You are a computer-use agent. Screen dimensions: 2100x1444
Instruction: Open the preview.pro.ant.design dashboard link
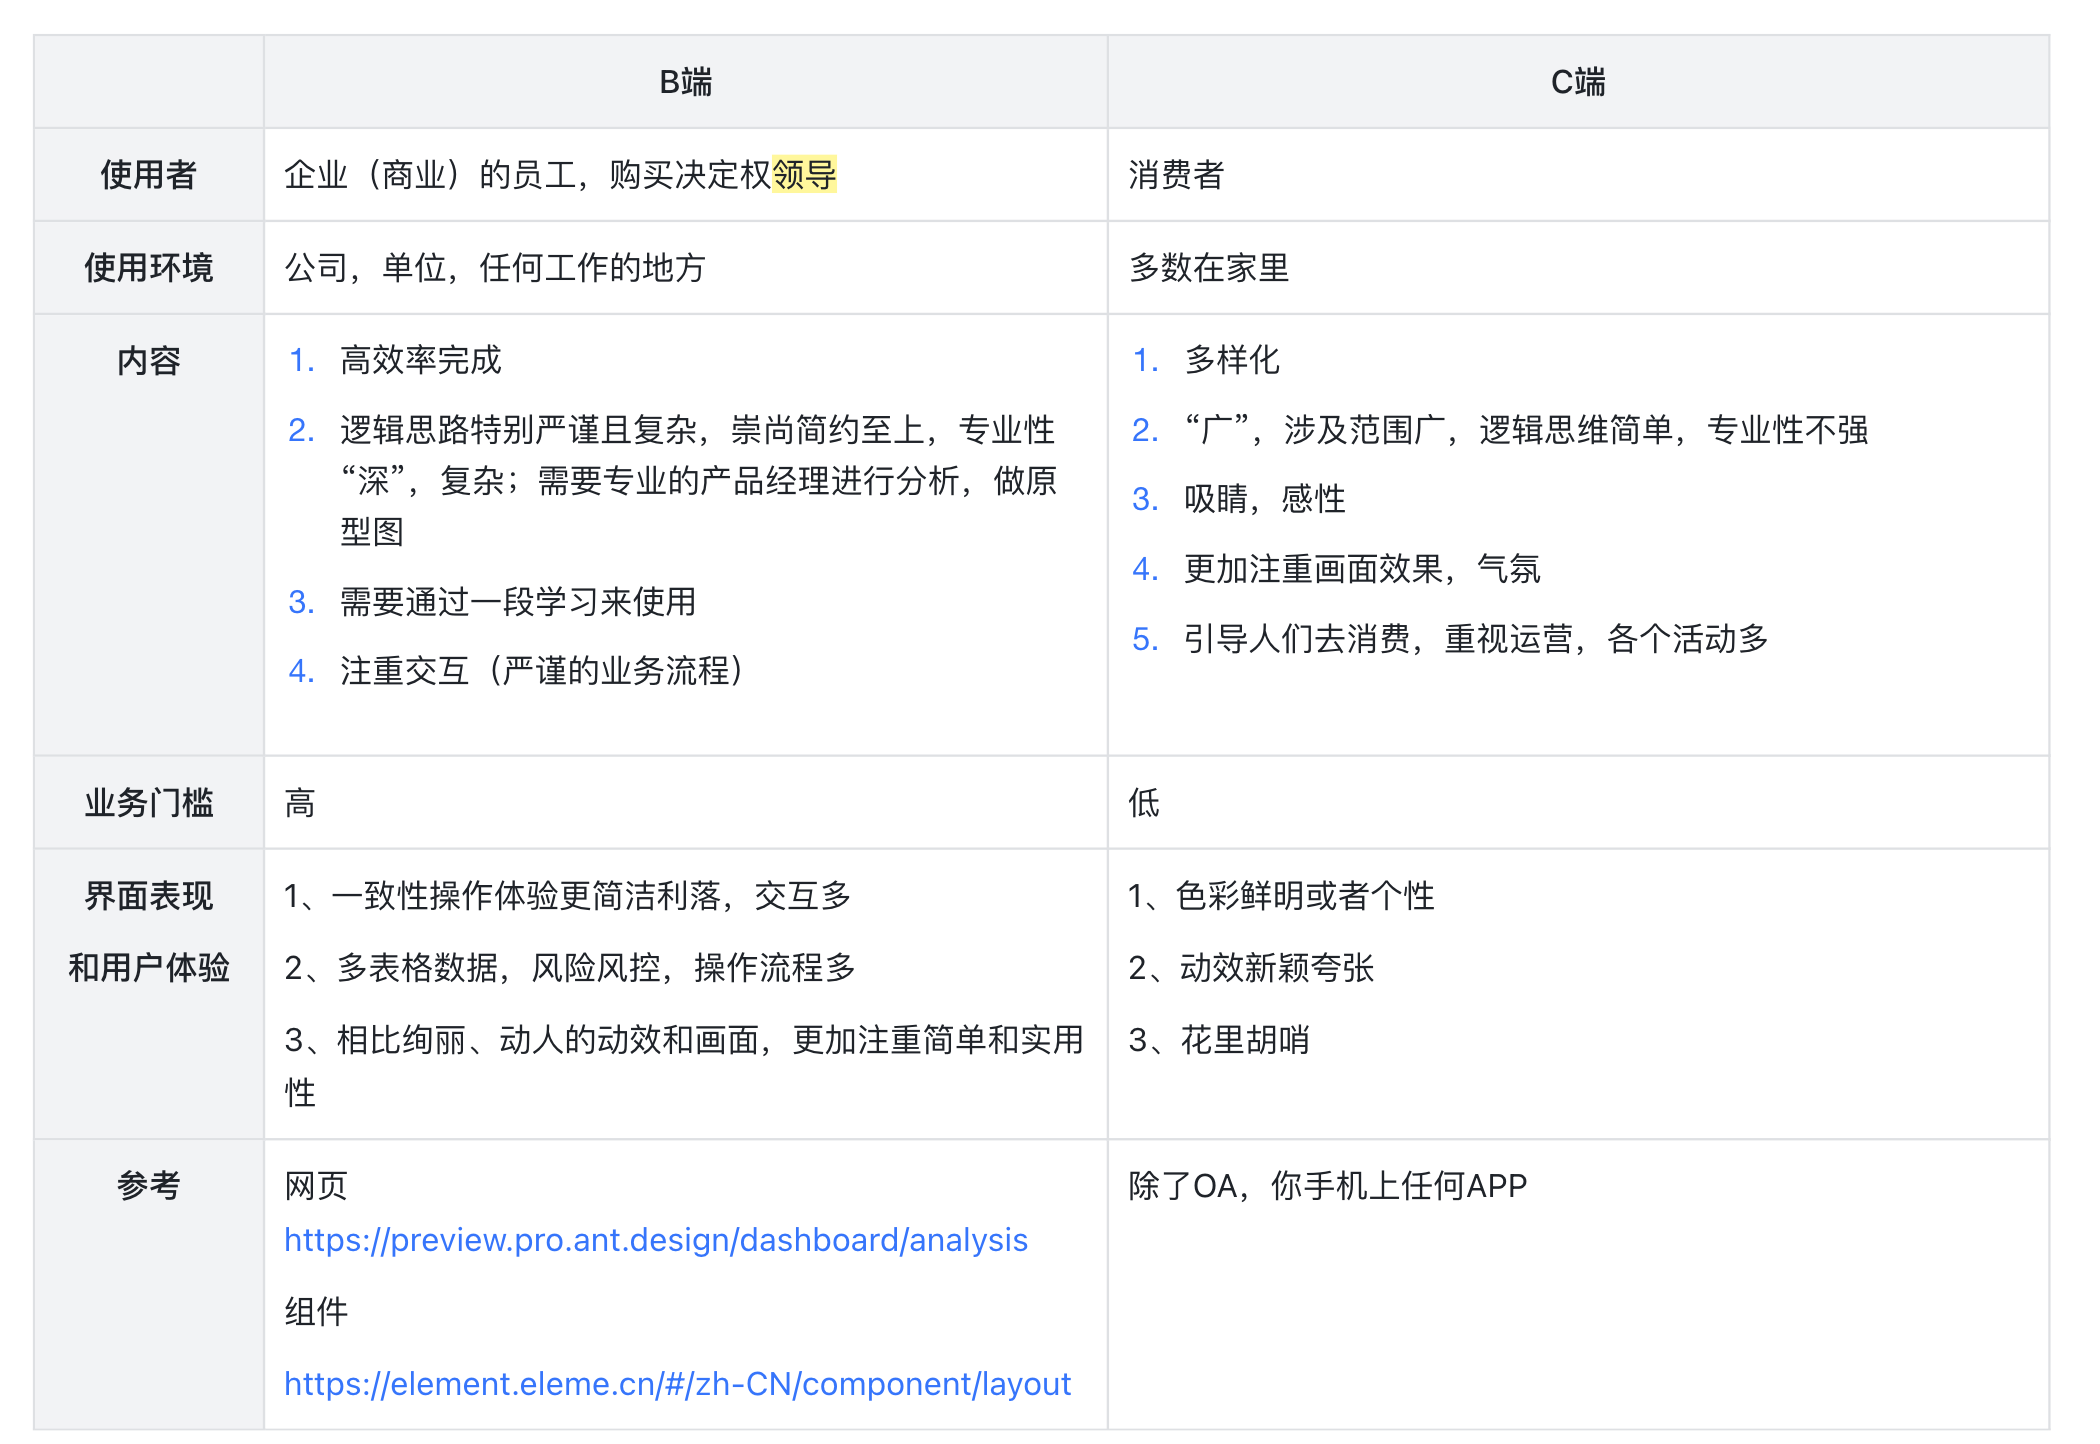pyautogui.click(x=655, y=1240)
